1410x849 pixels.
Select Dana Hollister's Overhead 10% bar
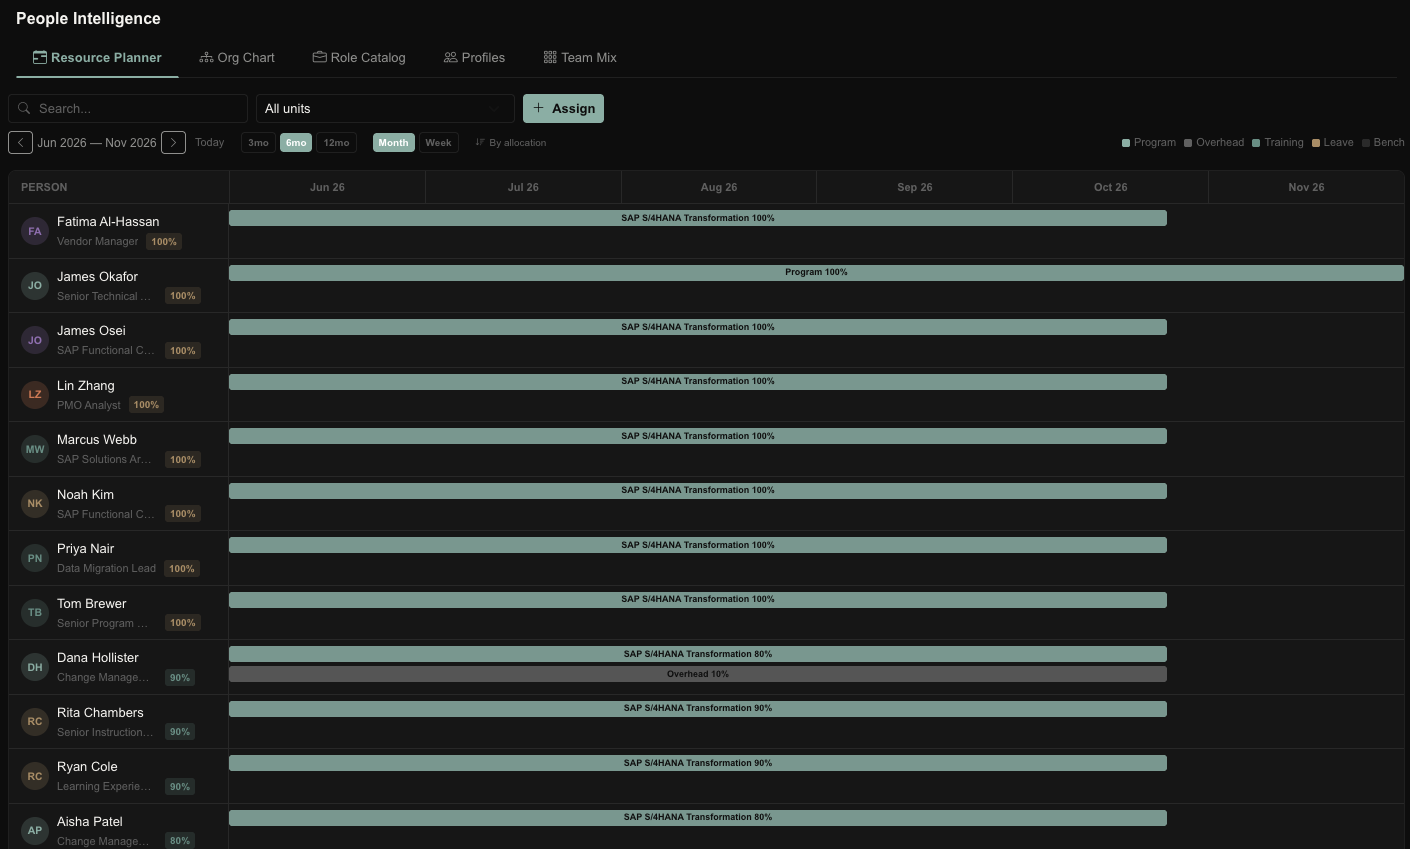(x=698, y=674)
